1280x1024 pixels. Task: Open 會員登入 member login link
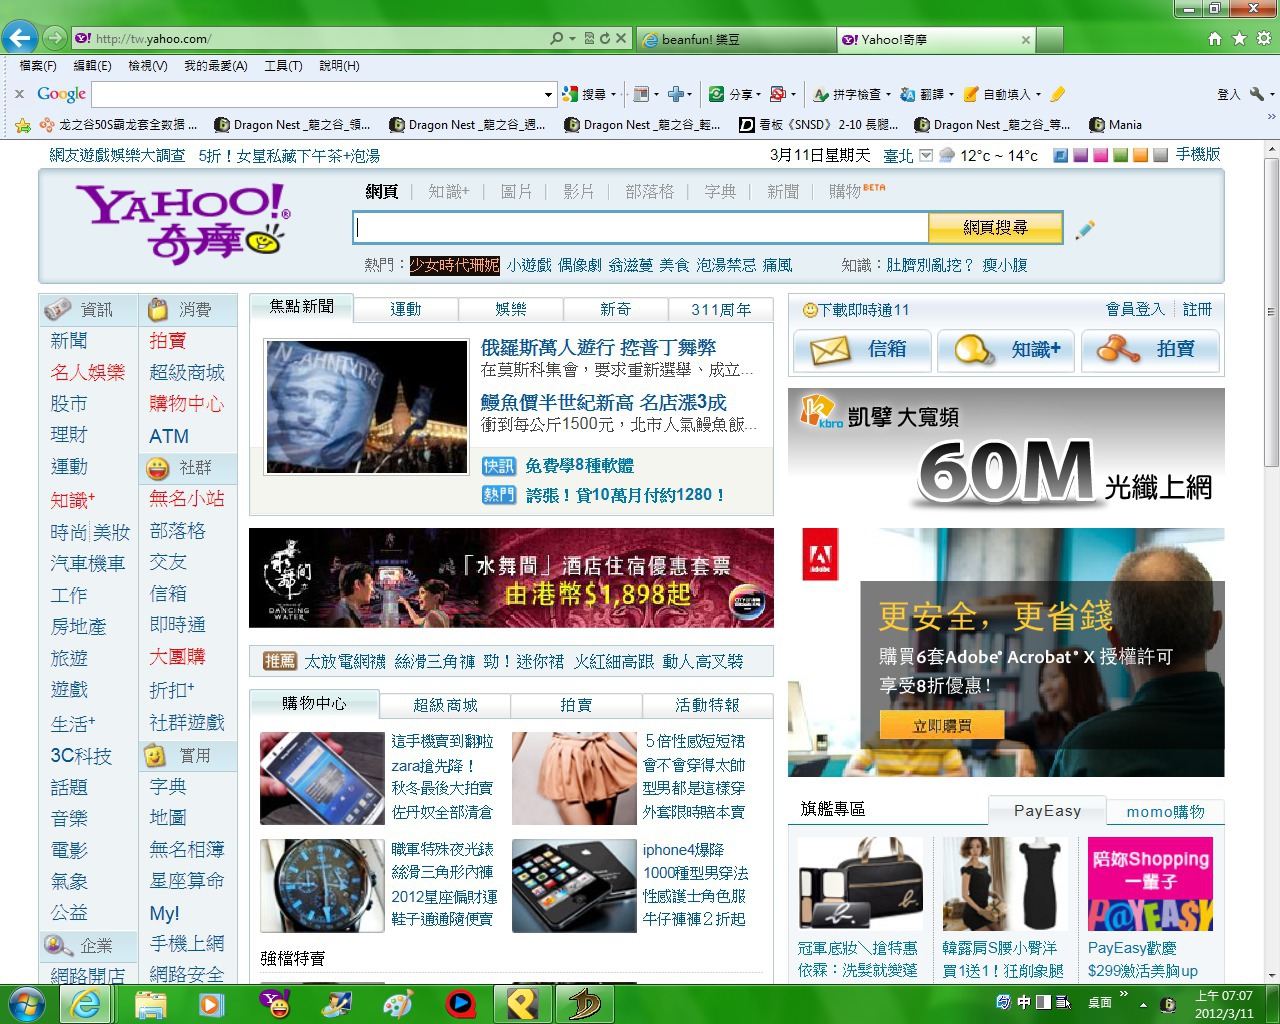[1135, 309]
